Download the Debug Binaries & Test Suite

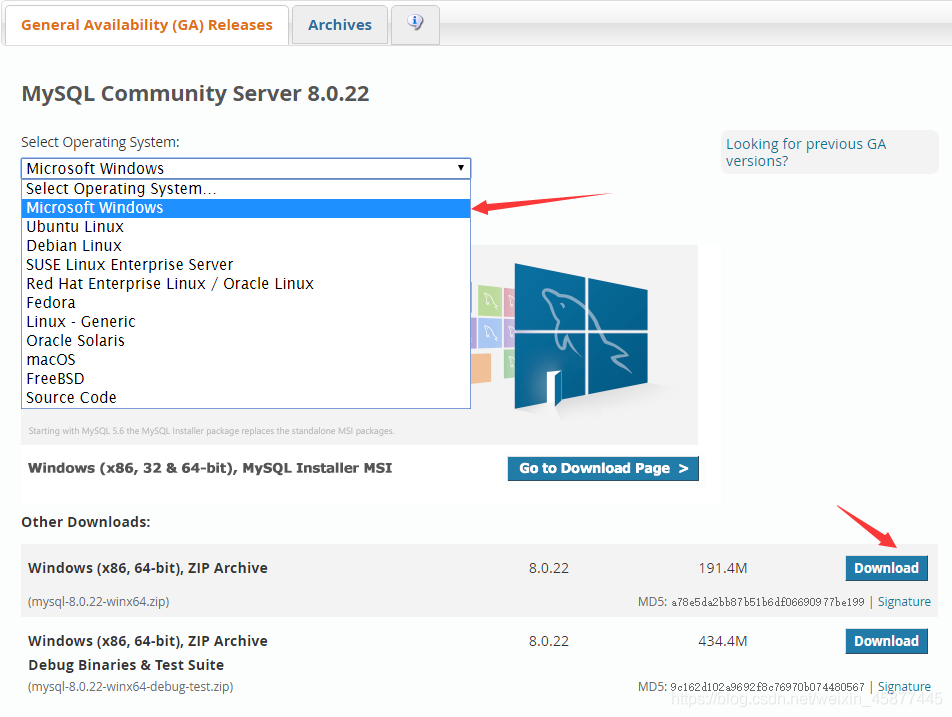coord(886,641)
